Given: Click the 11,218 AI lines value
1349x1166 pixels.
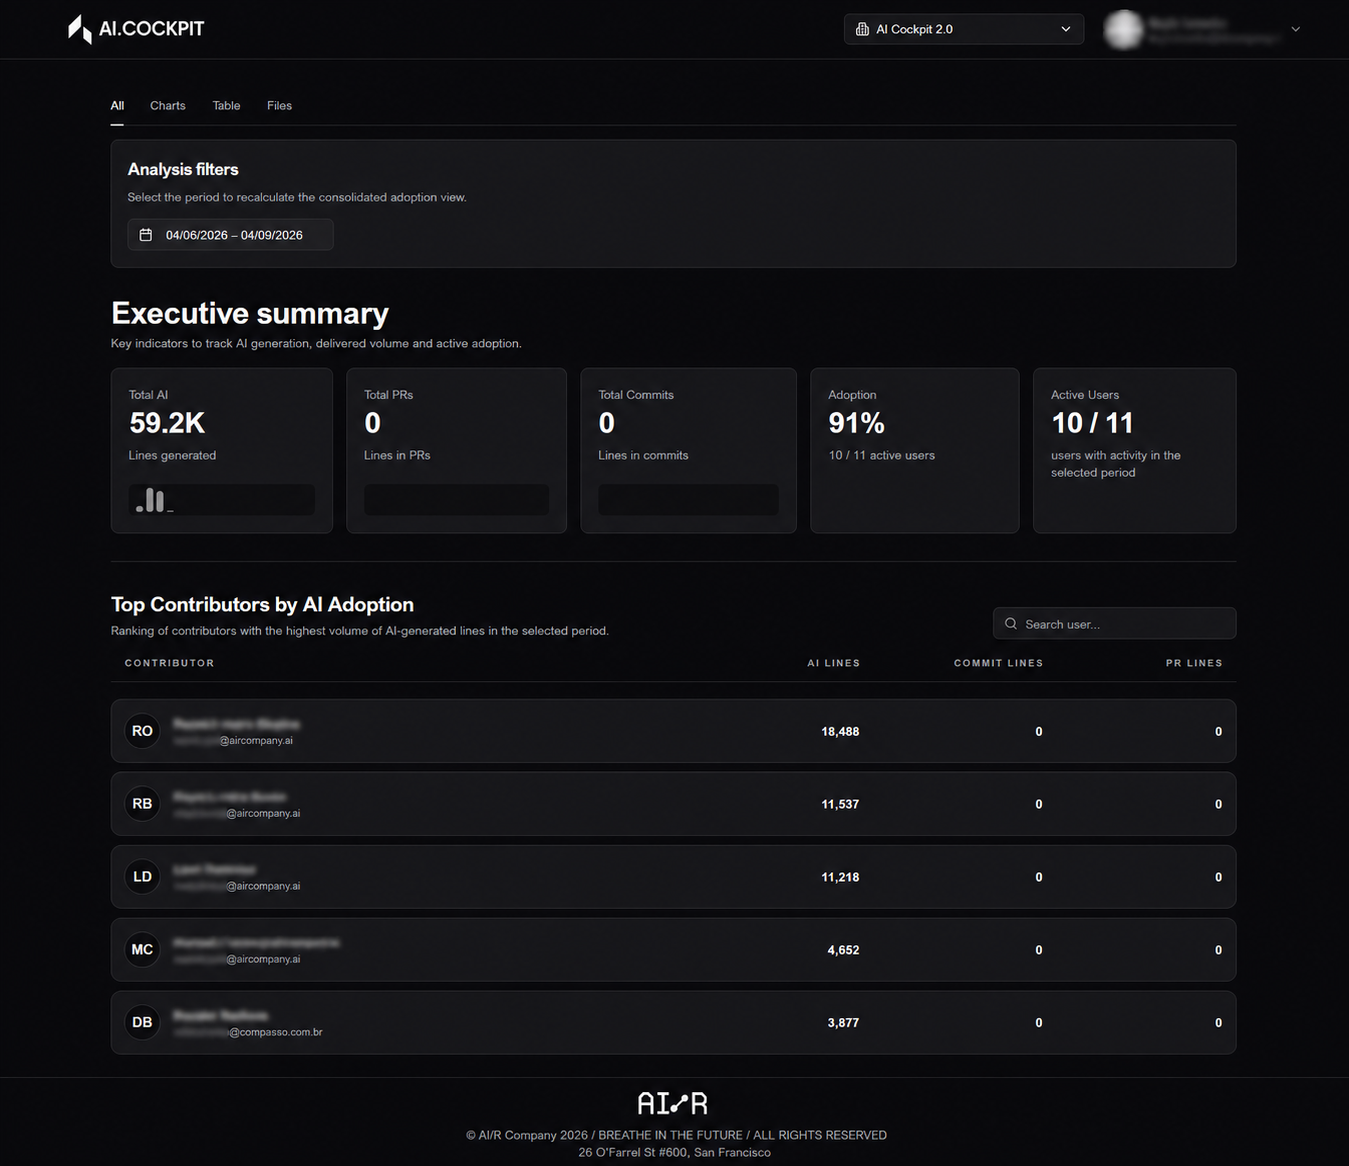Looking at the screenshot, I should click(840, 878).
